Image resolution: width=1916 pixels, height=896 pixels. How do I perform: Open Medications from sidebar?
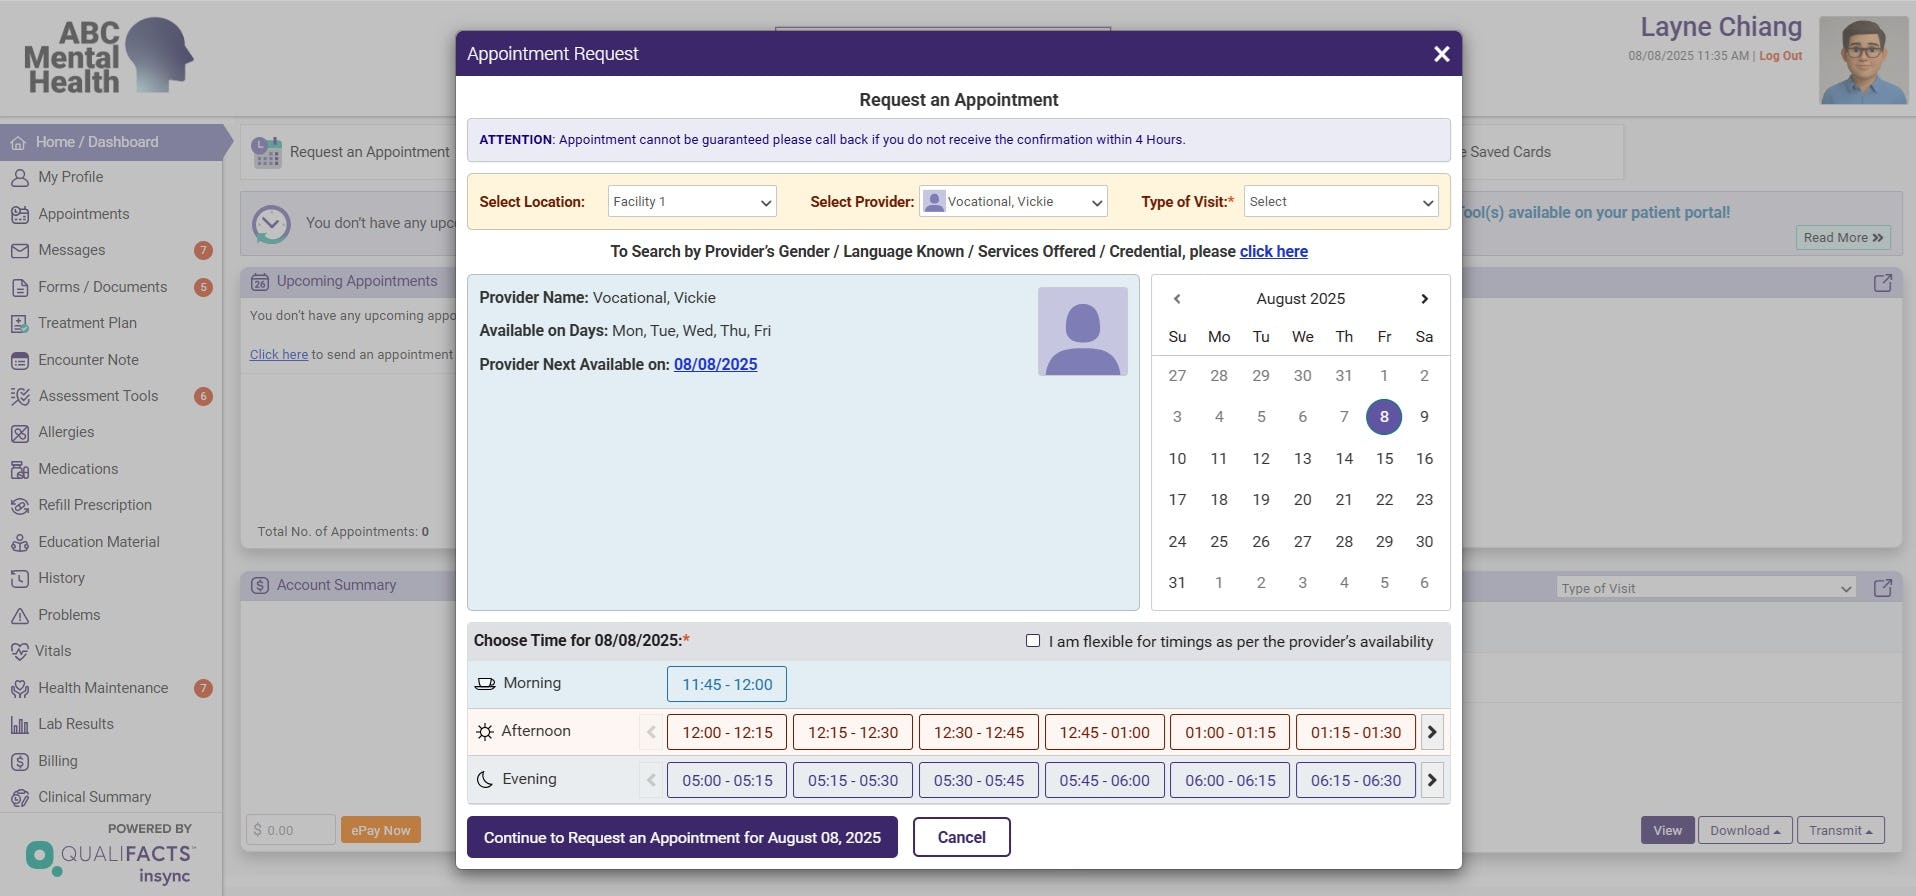78,469
